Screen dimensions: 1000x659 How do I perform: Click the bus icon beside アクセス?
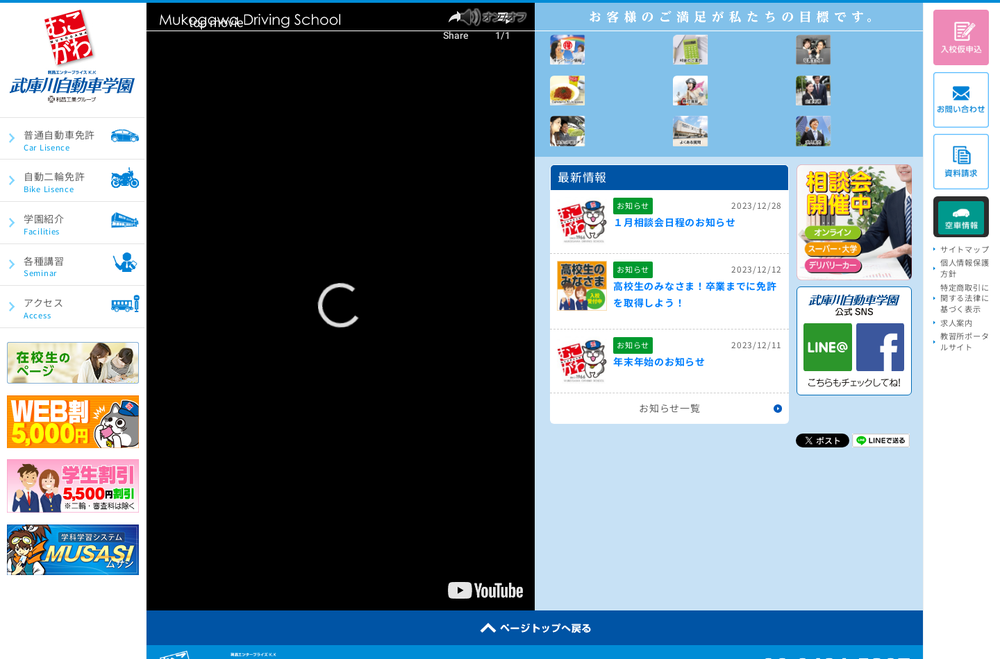coord(125,304)
